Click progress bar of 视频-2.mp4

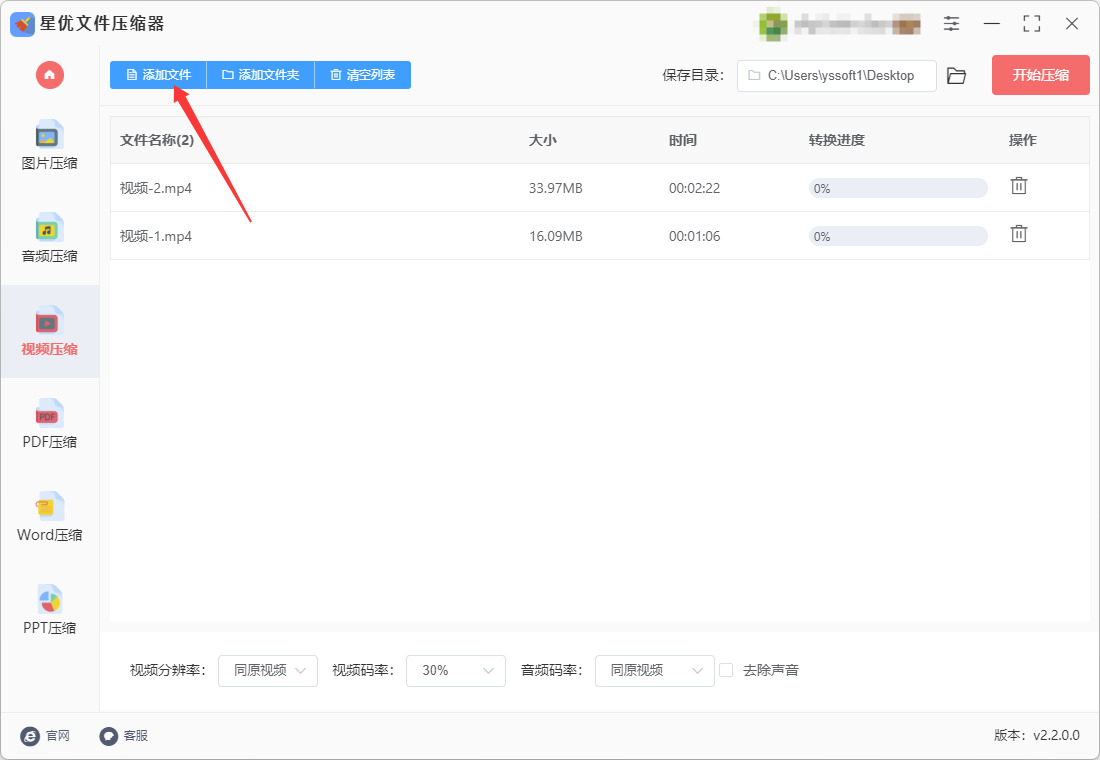(x=898, y=188)
